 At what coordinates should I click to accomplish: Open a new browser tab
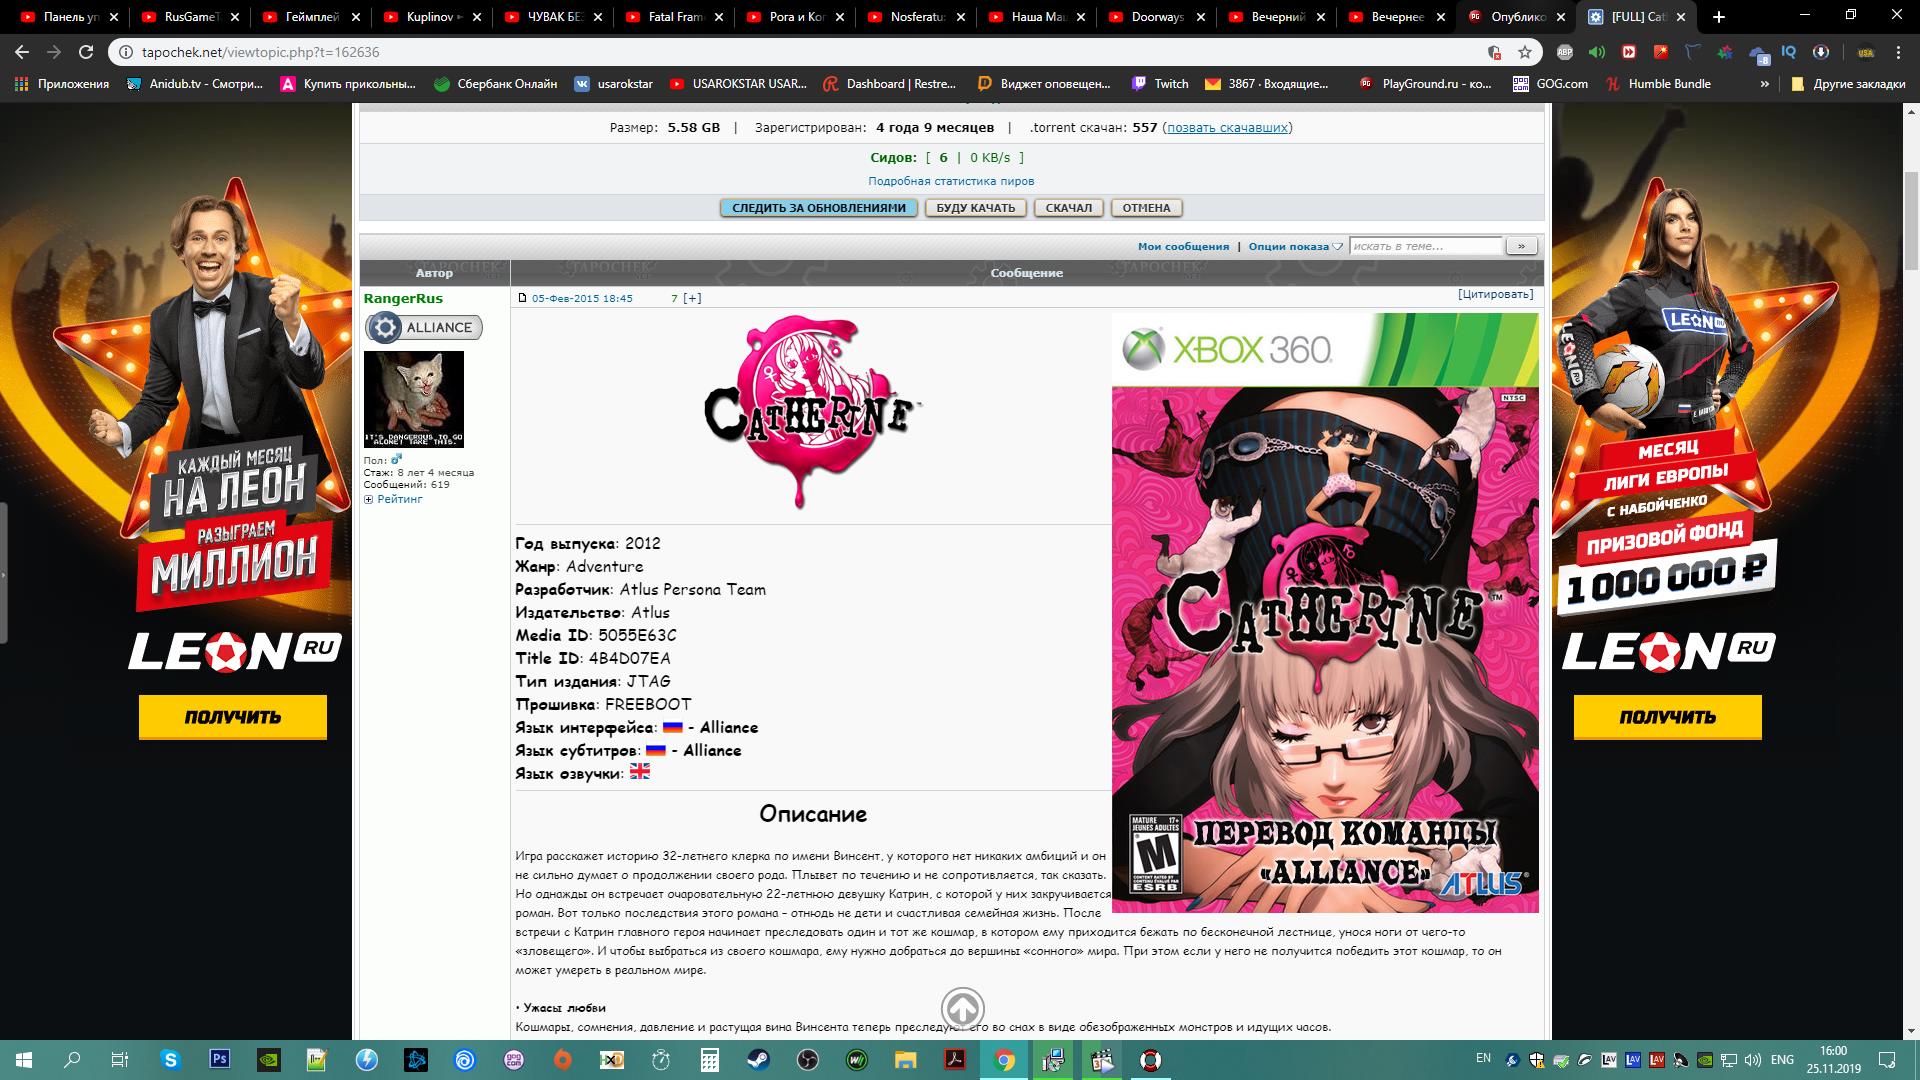(1719, 17)
